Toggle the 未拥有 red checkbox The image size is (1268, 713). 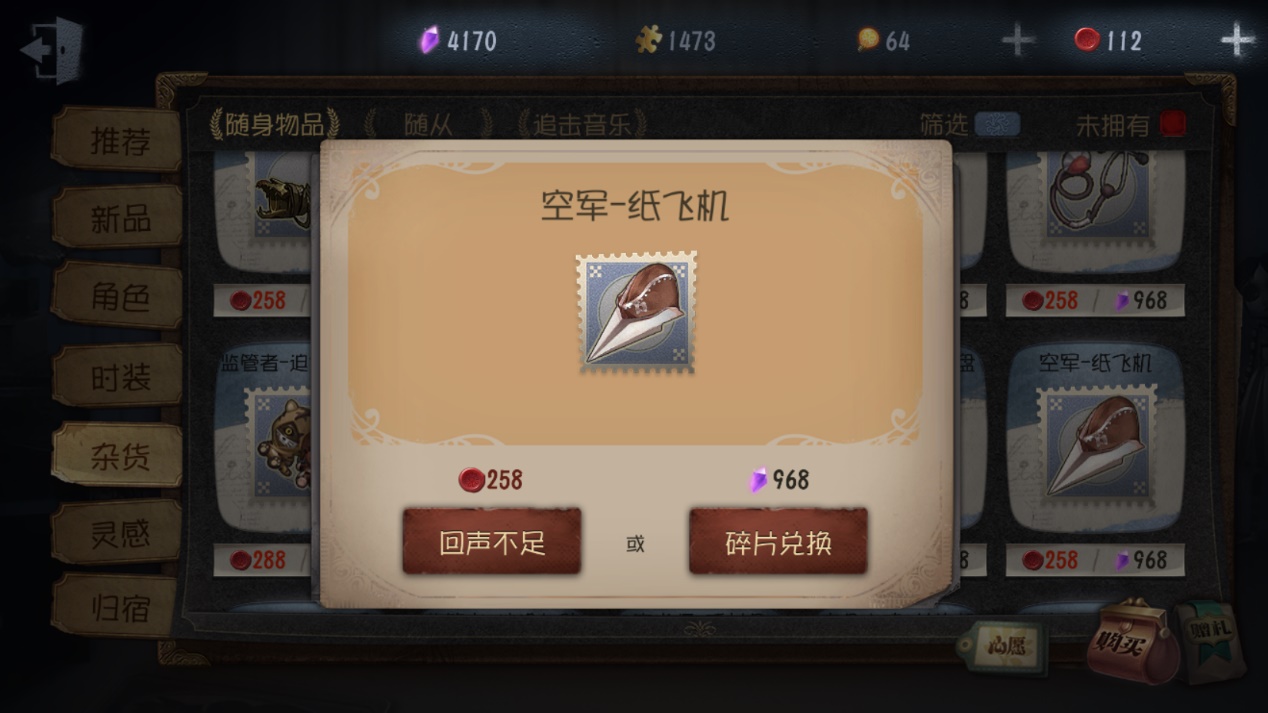click(x=1173, y=124)
